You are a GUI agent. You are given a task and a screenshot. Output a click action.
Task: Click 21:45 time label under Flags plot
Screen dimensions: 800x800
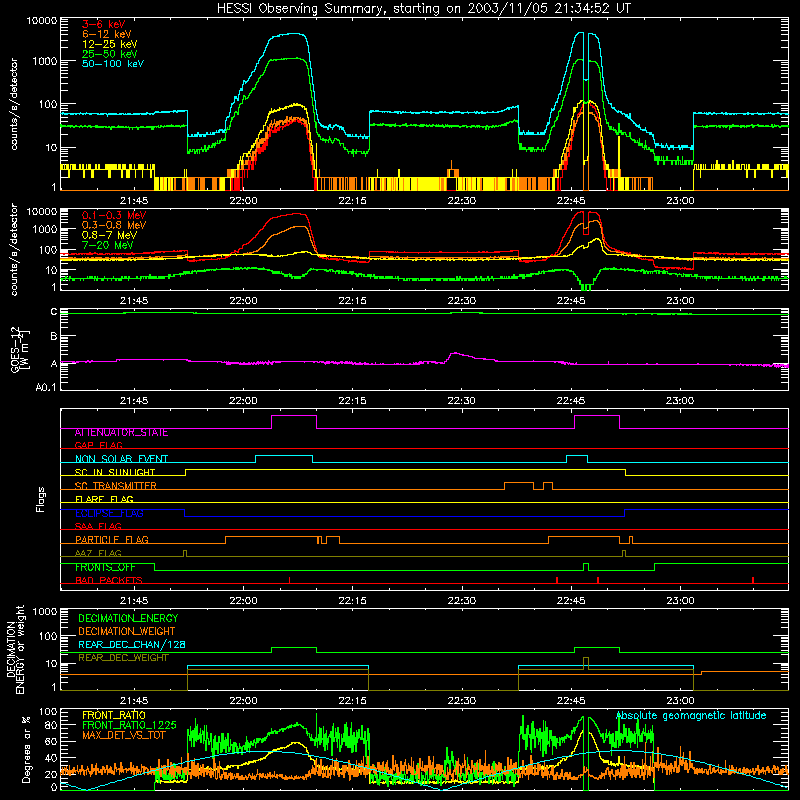click(134, 601)
